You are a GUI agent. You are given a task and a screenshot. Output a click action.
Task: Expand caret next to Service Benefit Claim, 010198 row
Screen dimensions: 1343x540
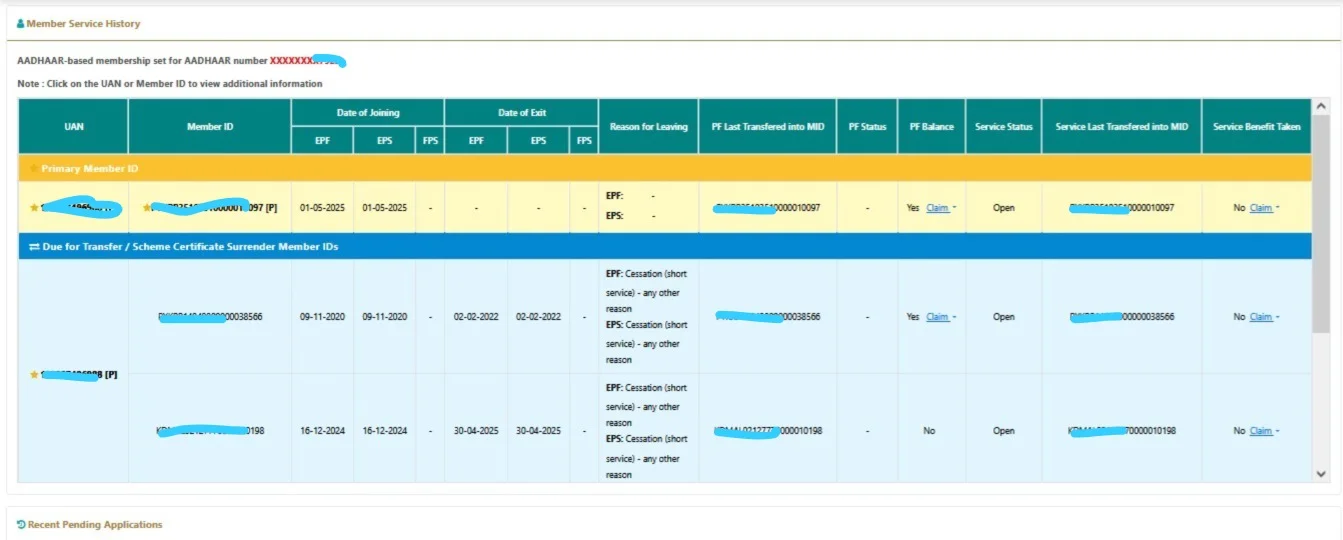pos(1278,431)
